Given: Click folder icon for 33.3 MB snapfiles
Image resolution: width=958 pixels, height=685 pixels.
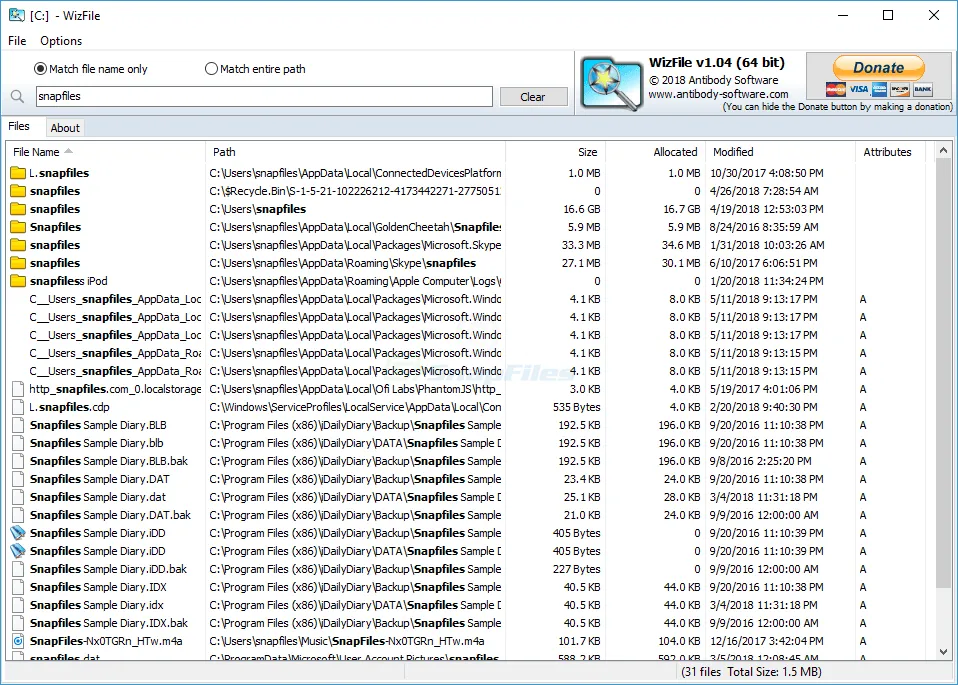Looking at the screenshot, I should click(x=18, y=245).
